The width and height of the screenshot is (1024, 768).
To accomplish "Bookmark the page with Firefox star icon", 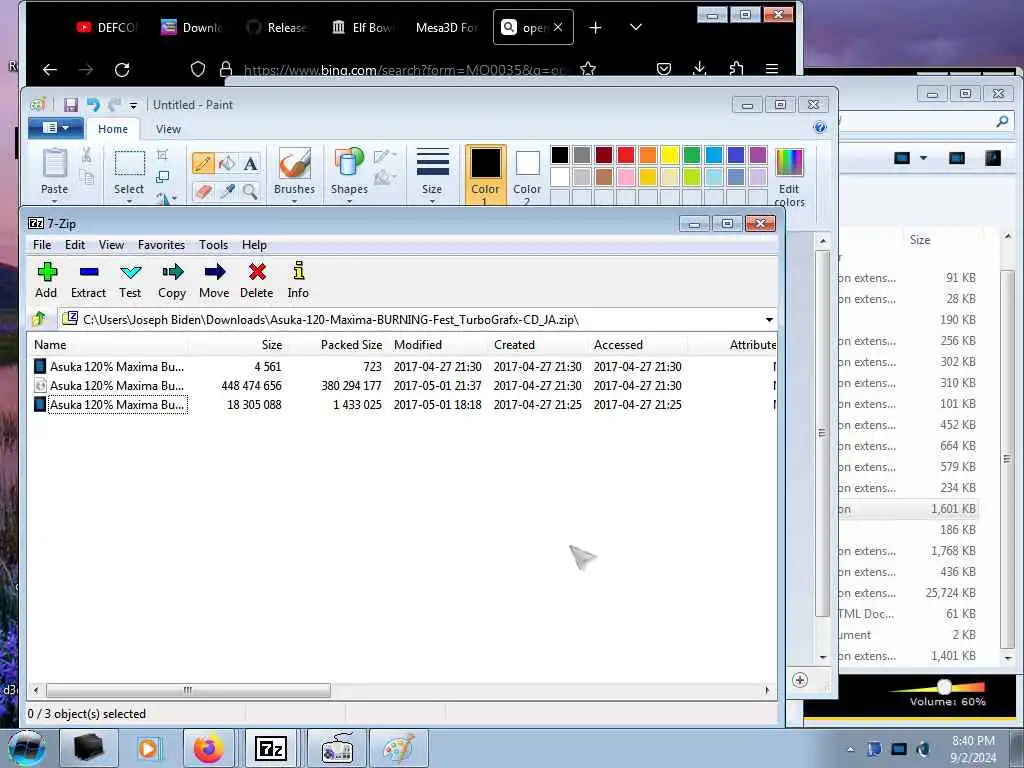I will pyautogui.click(x=588, y=69).
